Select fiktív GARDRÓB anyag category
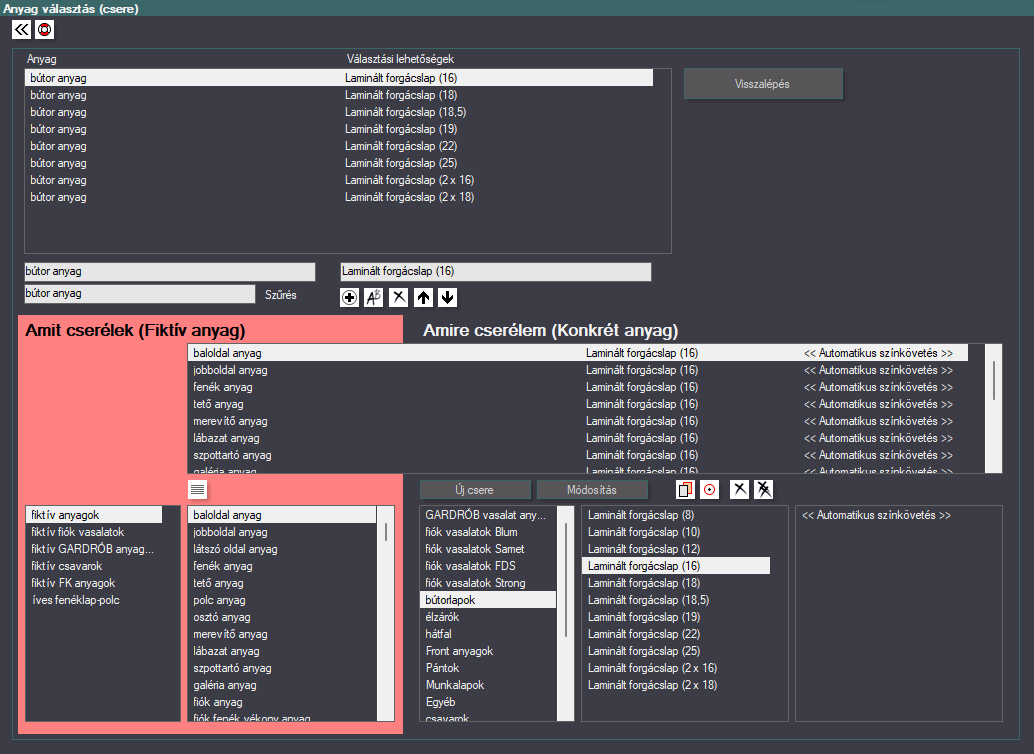1034x754 pixels. click(x=94, y=549)
